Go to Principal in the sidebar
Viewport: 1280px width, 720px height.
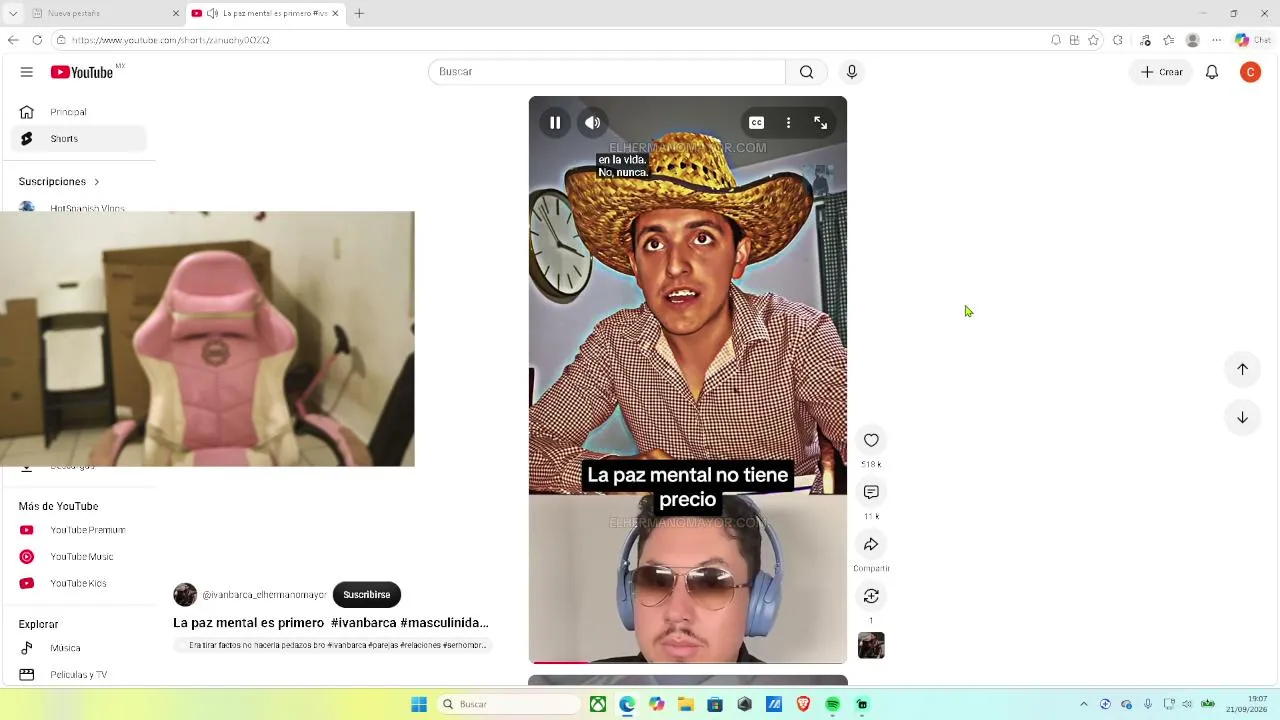tap(78, 112)
